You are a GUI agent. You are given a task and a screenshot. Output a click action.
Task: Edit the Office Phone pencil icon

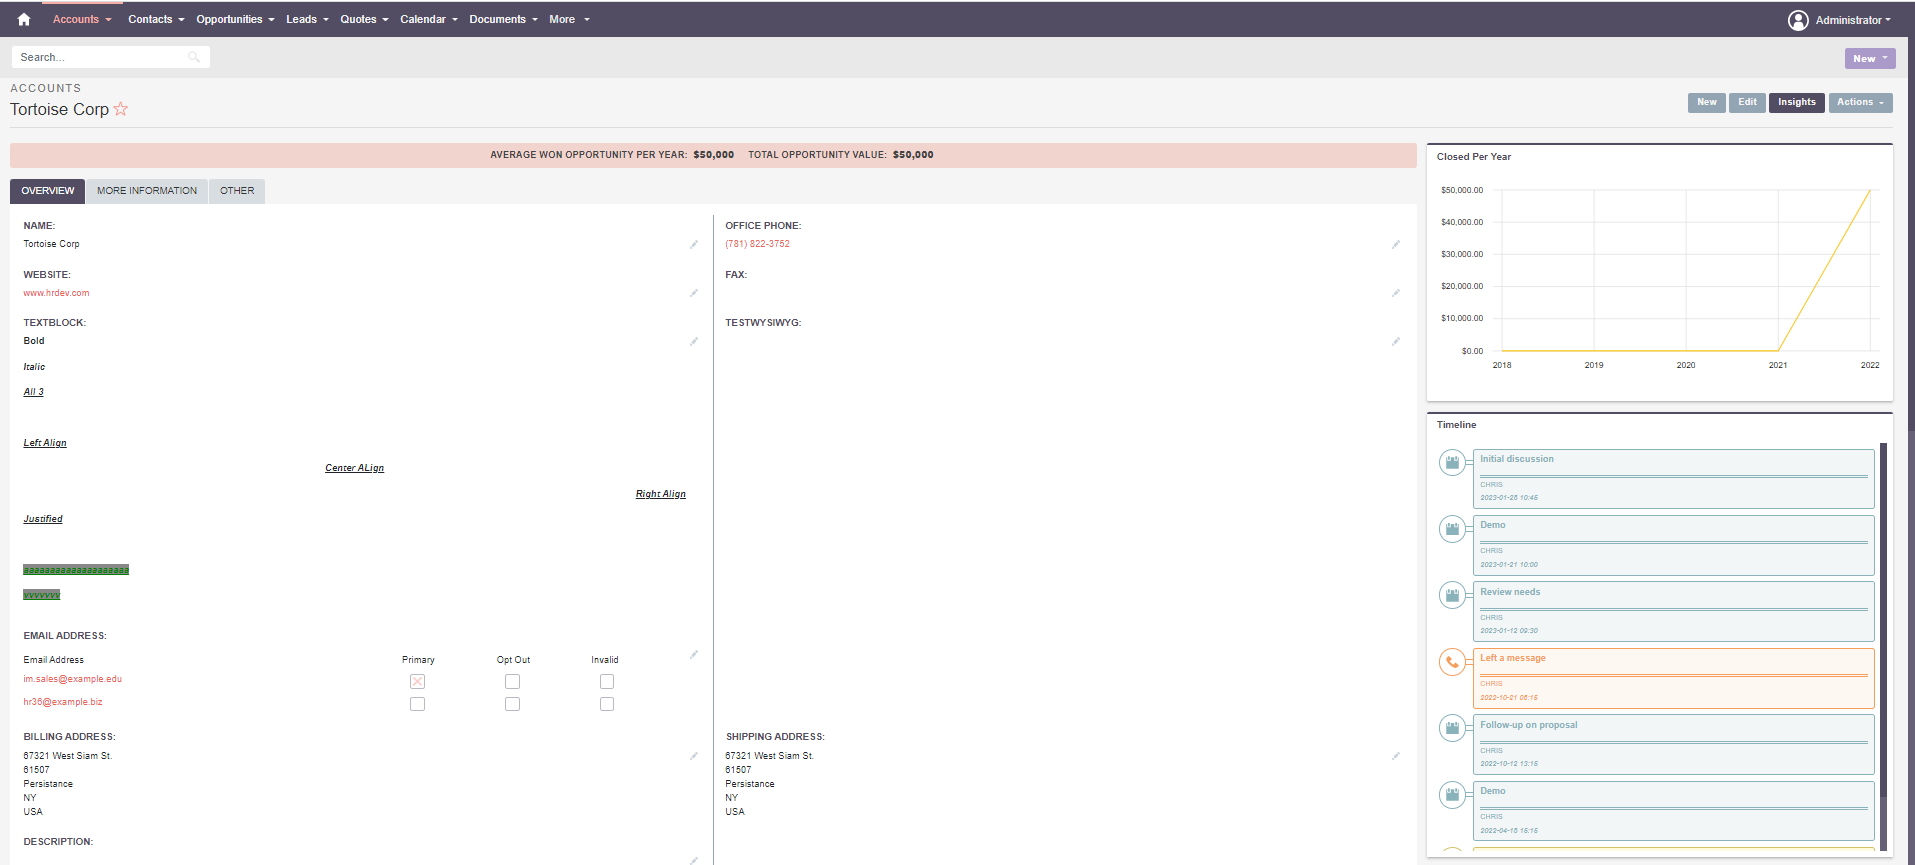pos(1396,244)
